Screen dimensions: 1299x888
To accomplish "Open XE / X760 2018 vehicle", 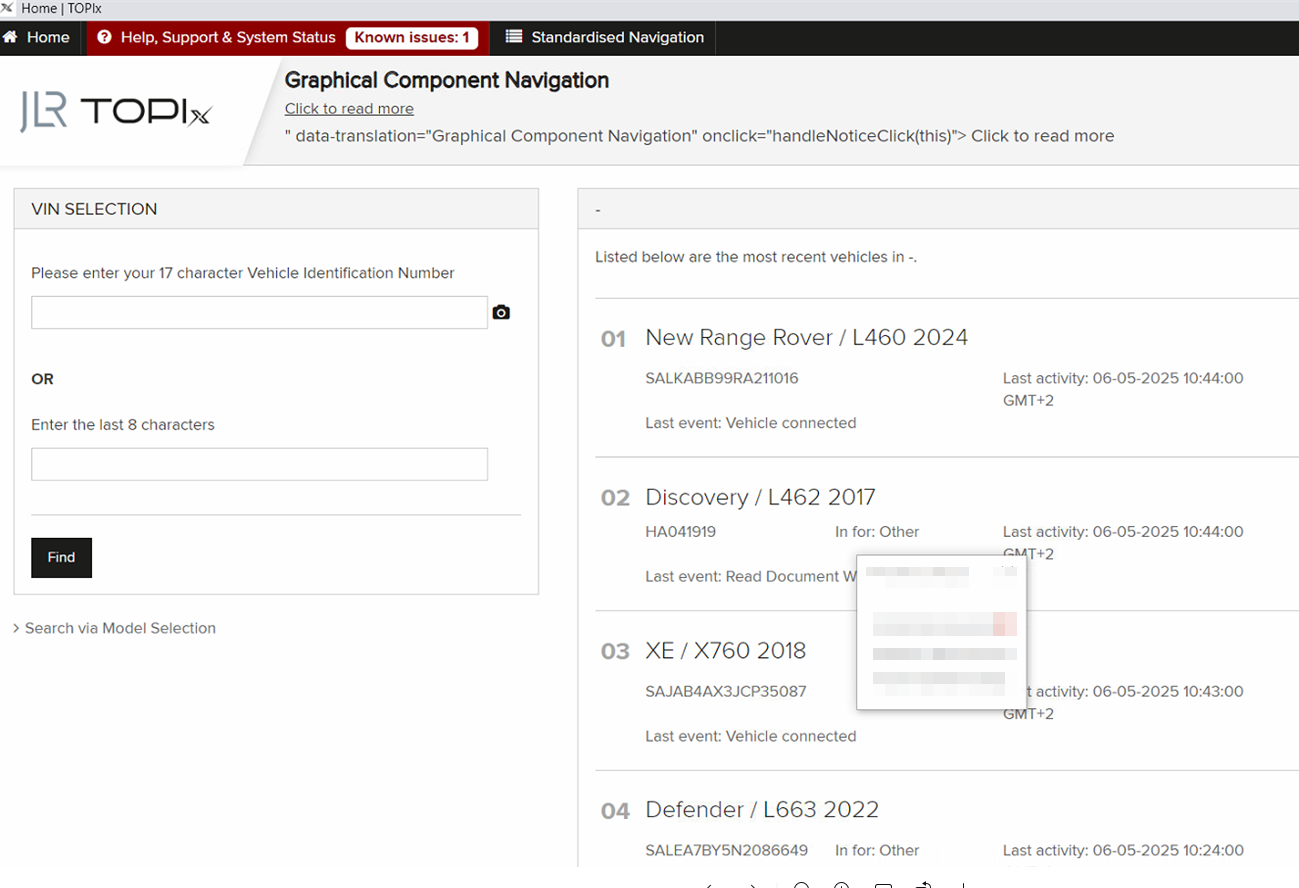I will tap(725, 651).
